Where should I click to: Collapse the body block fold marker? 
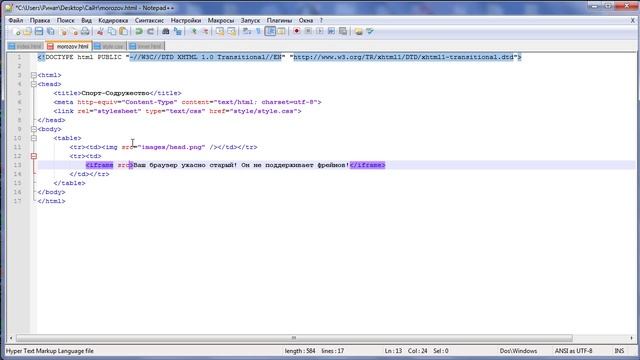pos(34,129)
